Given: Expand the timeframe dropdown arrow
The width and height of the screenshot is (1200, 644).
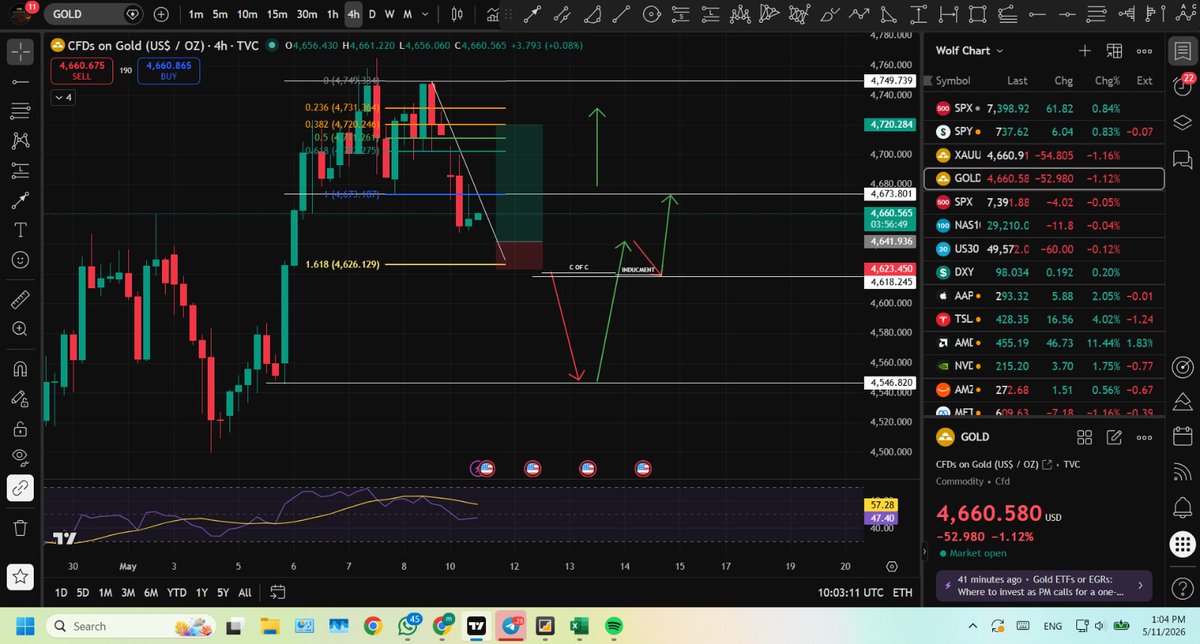Looking at the screenshot, I should (426, 15).
